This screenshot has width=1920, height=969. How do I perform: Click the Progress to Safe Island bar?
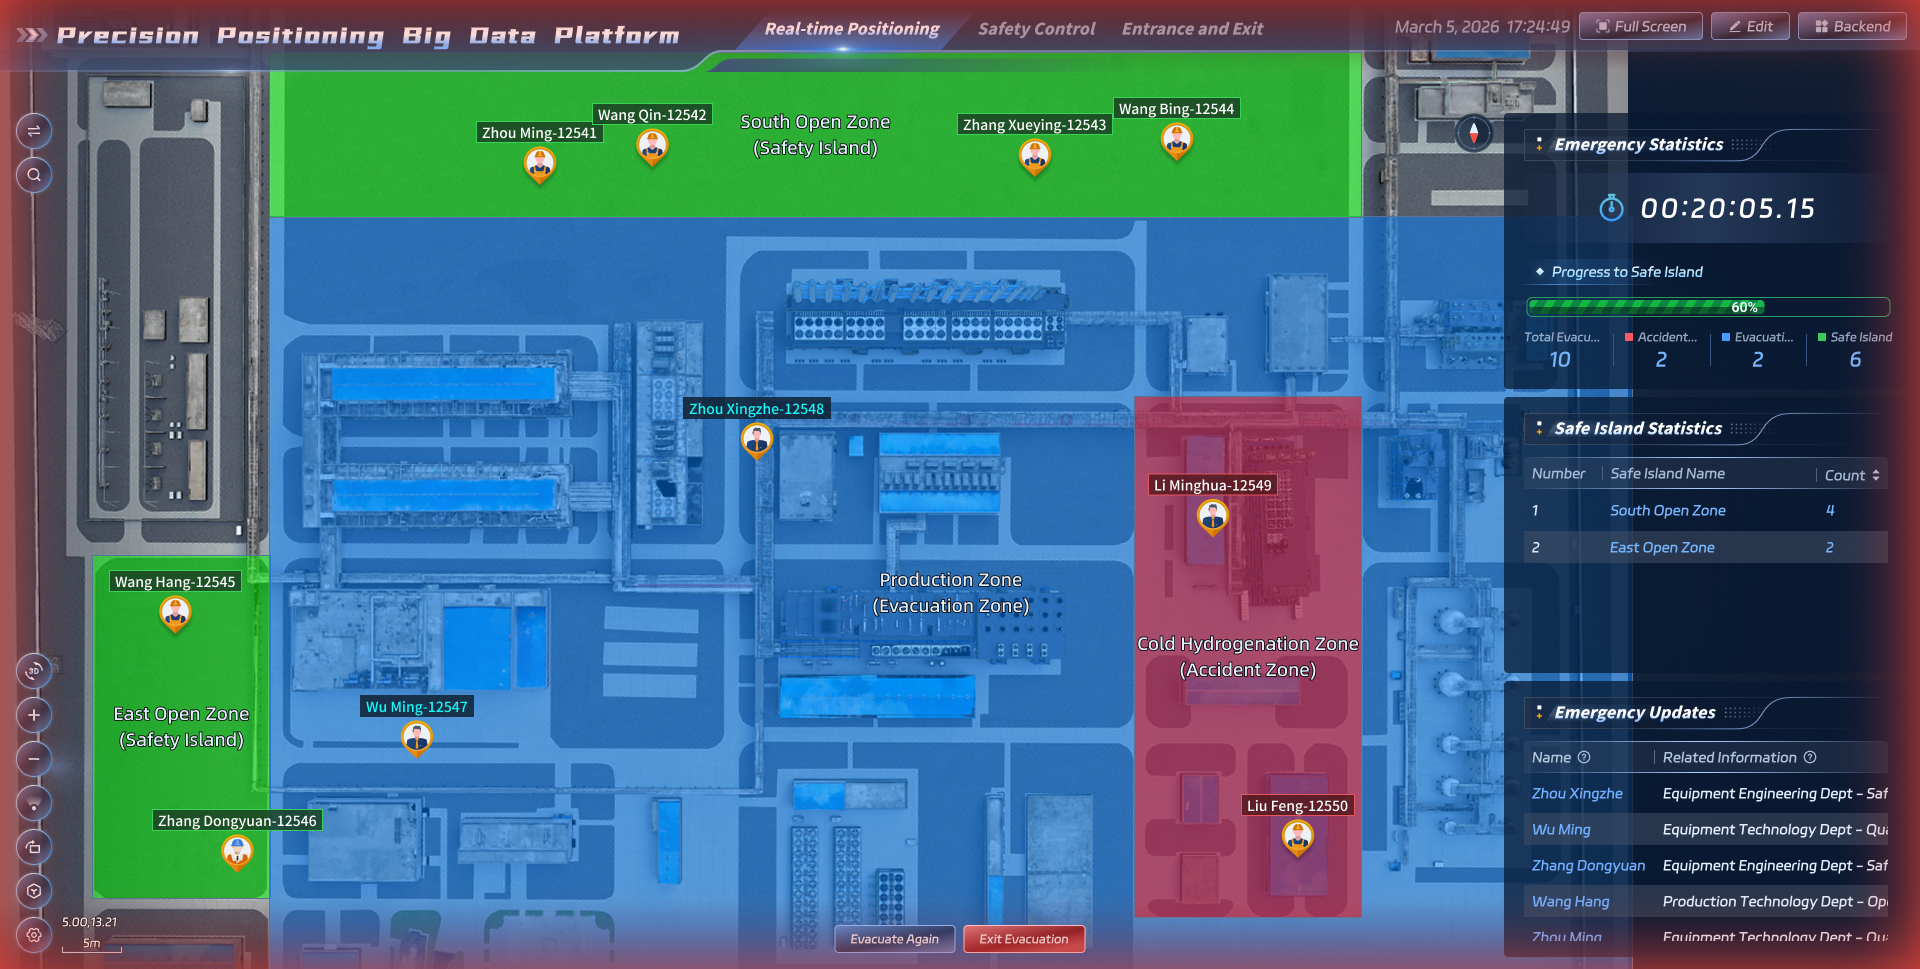pos(1708,307)
